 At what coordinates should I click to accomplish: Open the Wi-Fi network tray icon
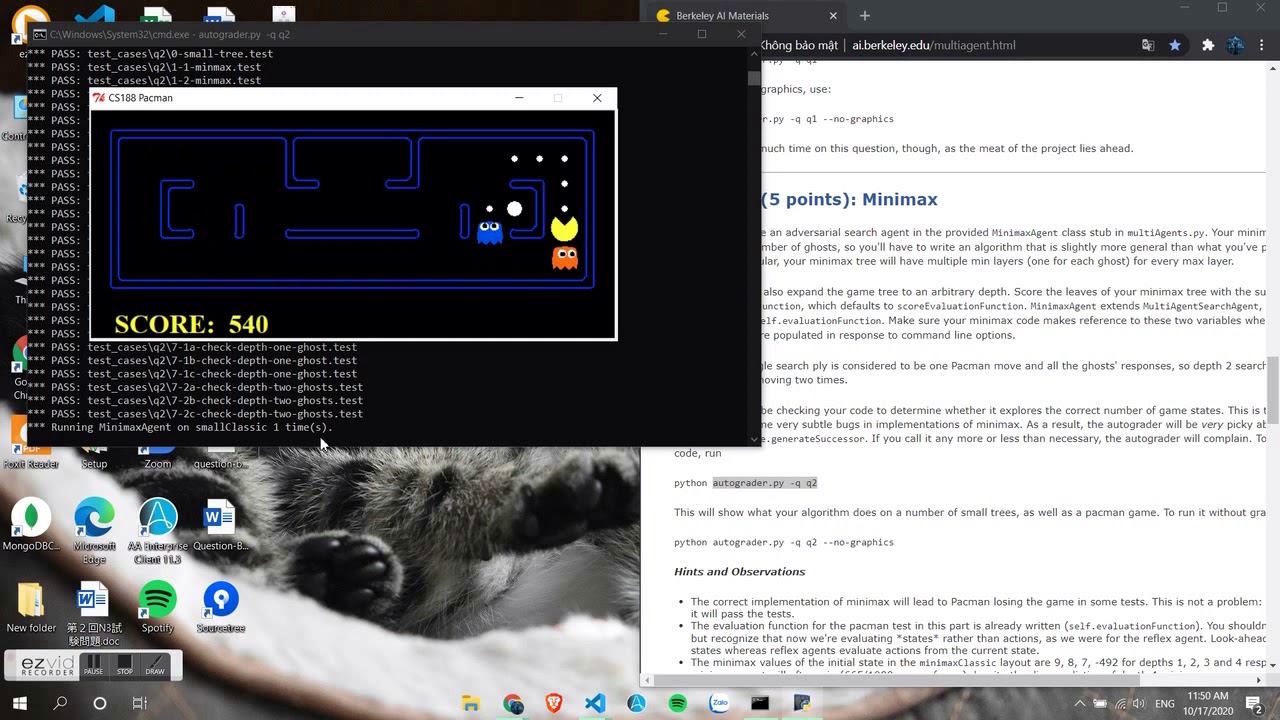pyautogui.click(x=1120, y=704)
